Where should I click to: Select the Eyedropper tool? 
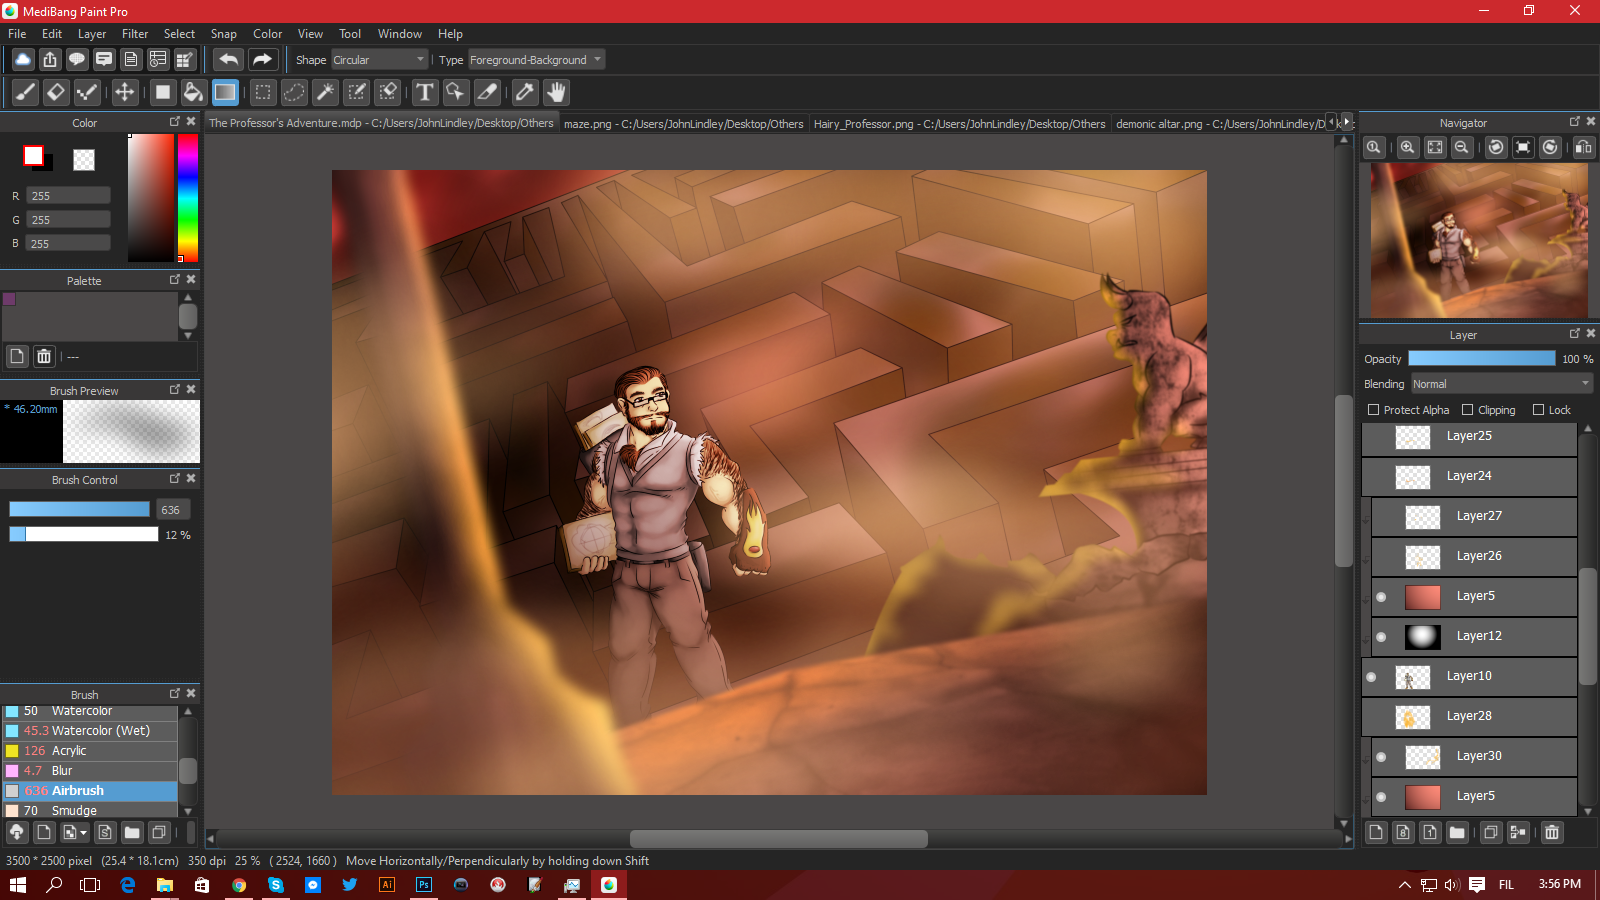525,93
